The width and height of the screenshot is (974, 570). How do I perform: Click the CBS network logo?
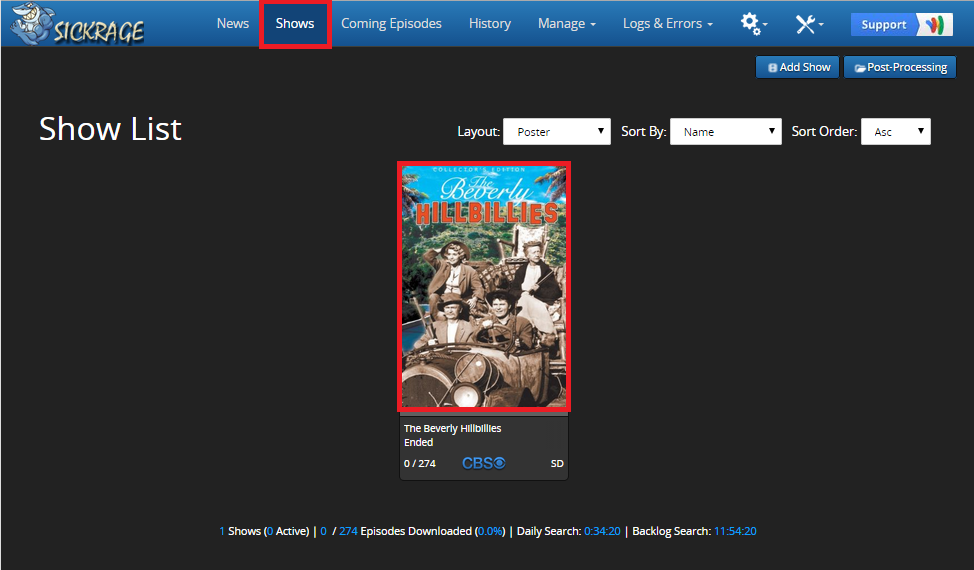click(484, 463)
